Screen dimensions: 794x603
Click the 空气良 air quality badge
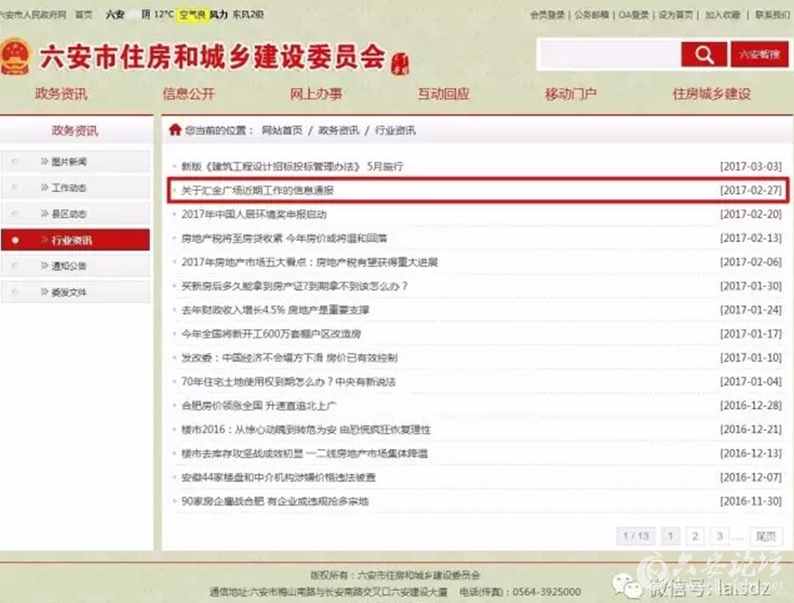pyautogui.click(x=192, y=15)
